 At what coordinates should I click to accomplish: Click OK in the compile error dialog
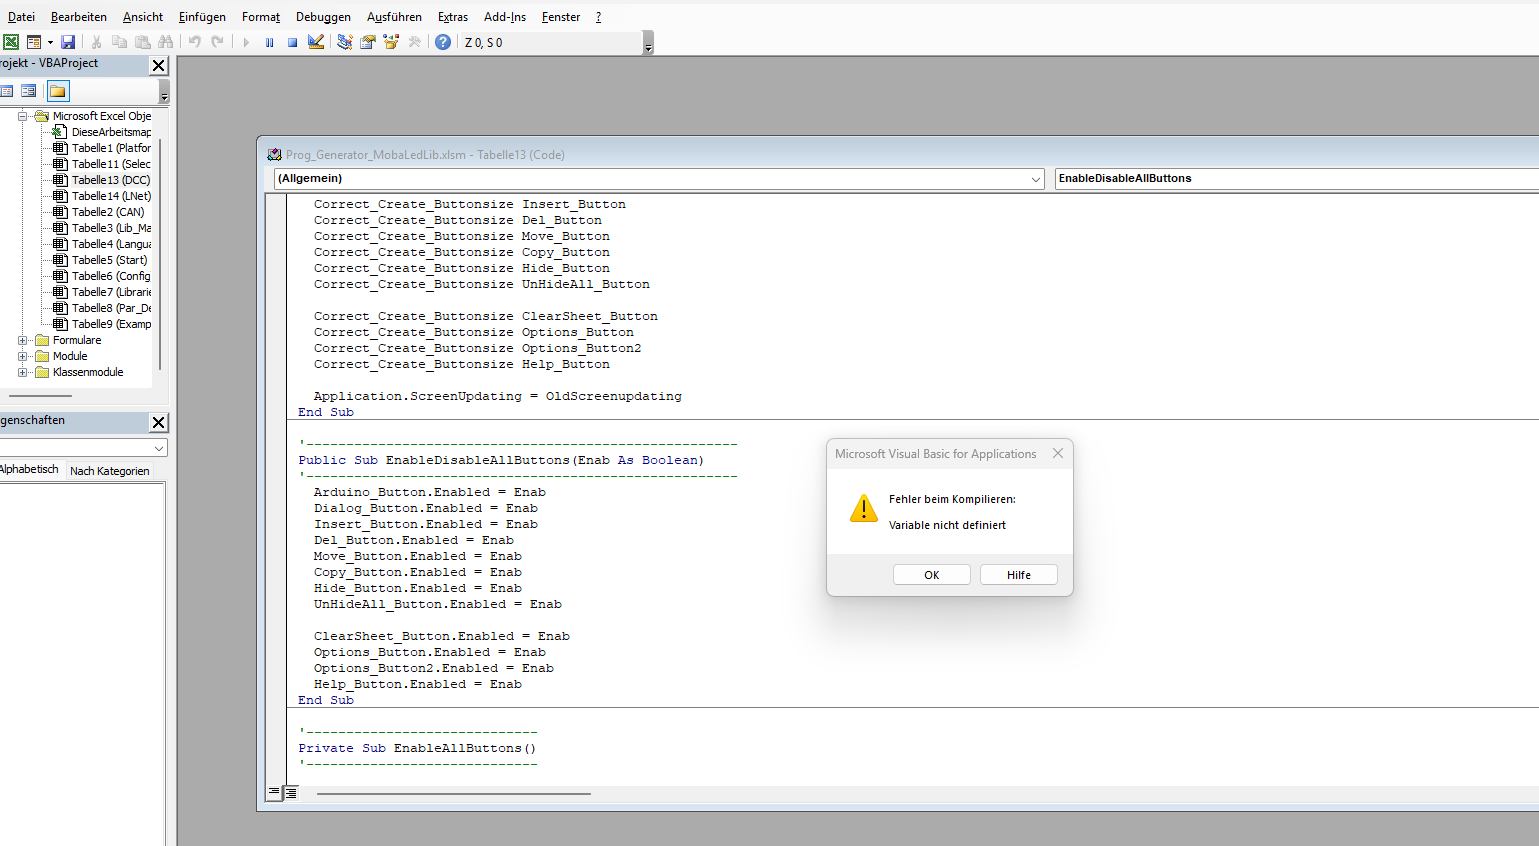[x=931, y=575]
